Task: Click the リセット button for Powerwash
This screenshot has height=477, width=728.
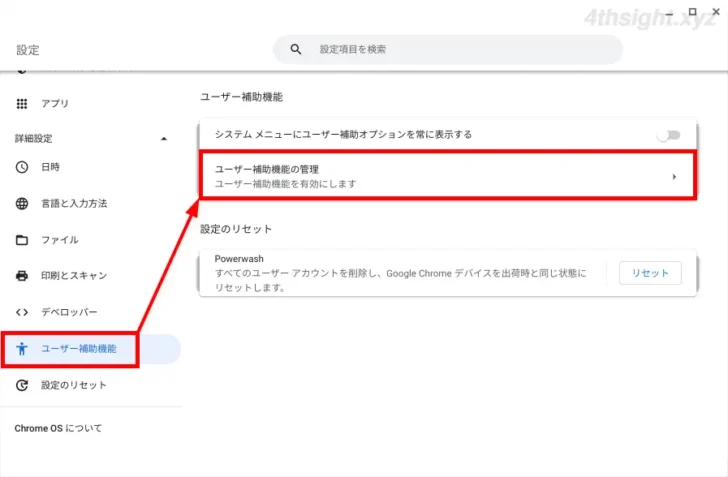Action: [650, 273]
